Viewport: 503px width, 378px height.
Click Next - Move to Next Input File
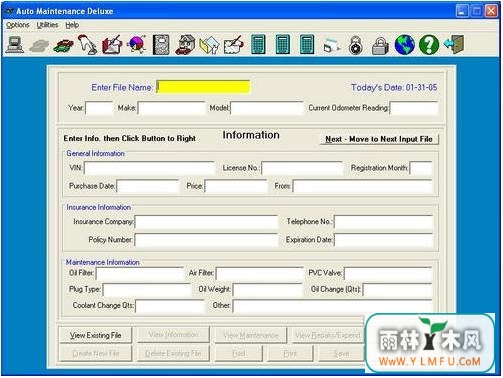(x=379, y=139)
